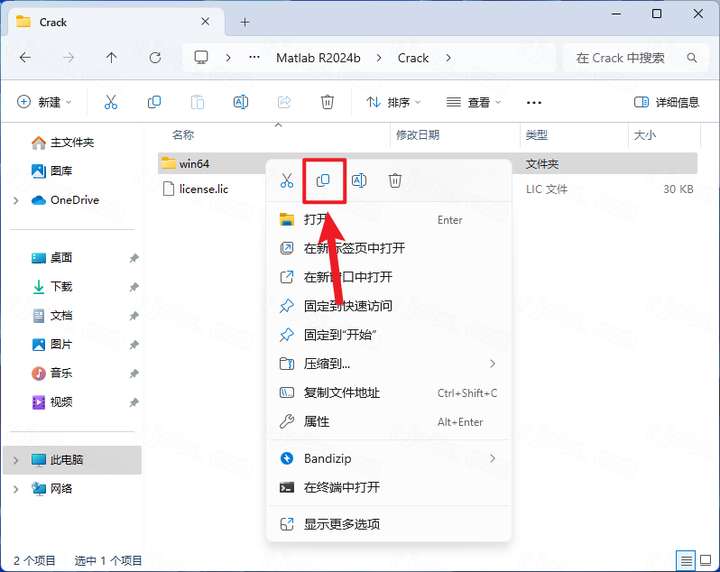720x572 pixels.
Task: Click the Rename icon in the context menu
Action: point(359,180)
